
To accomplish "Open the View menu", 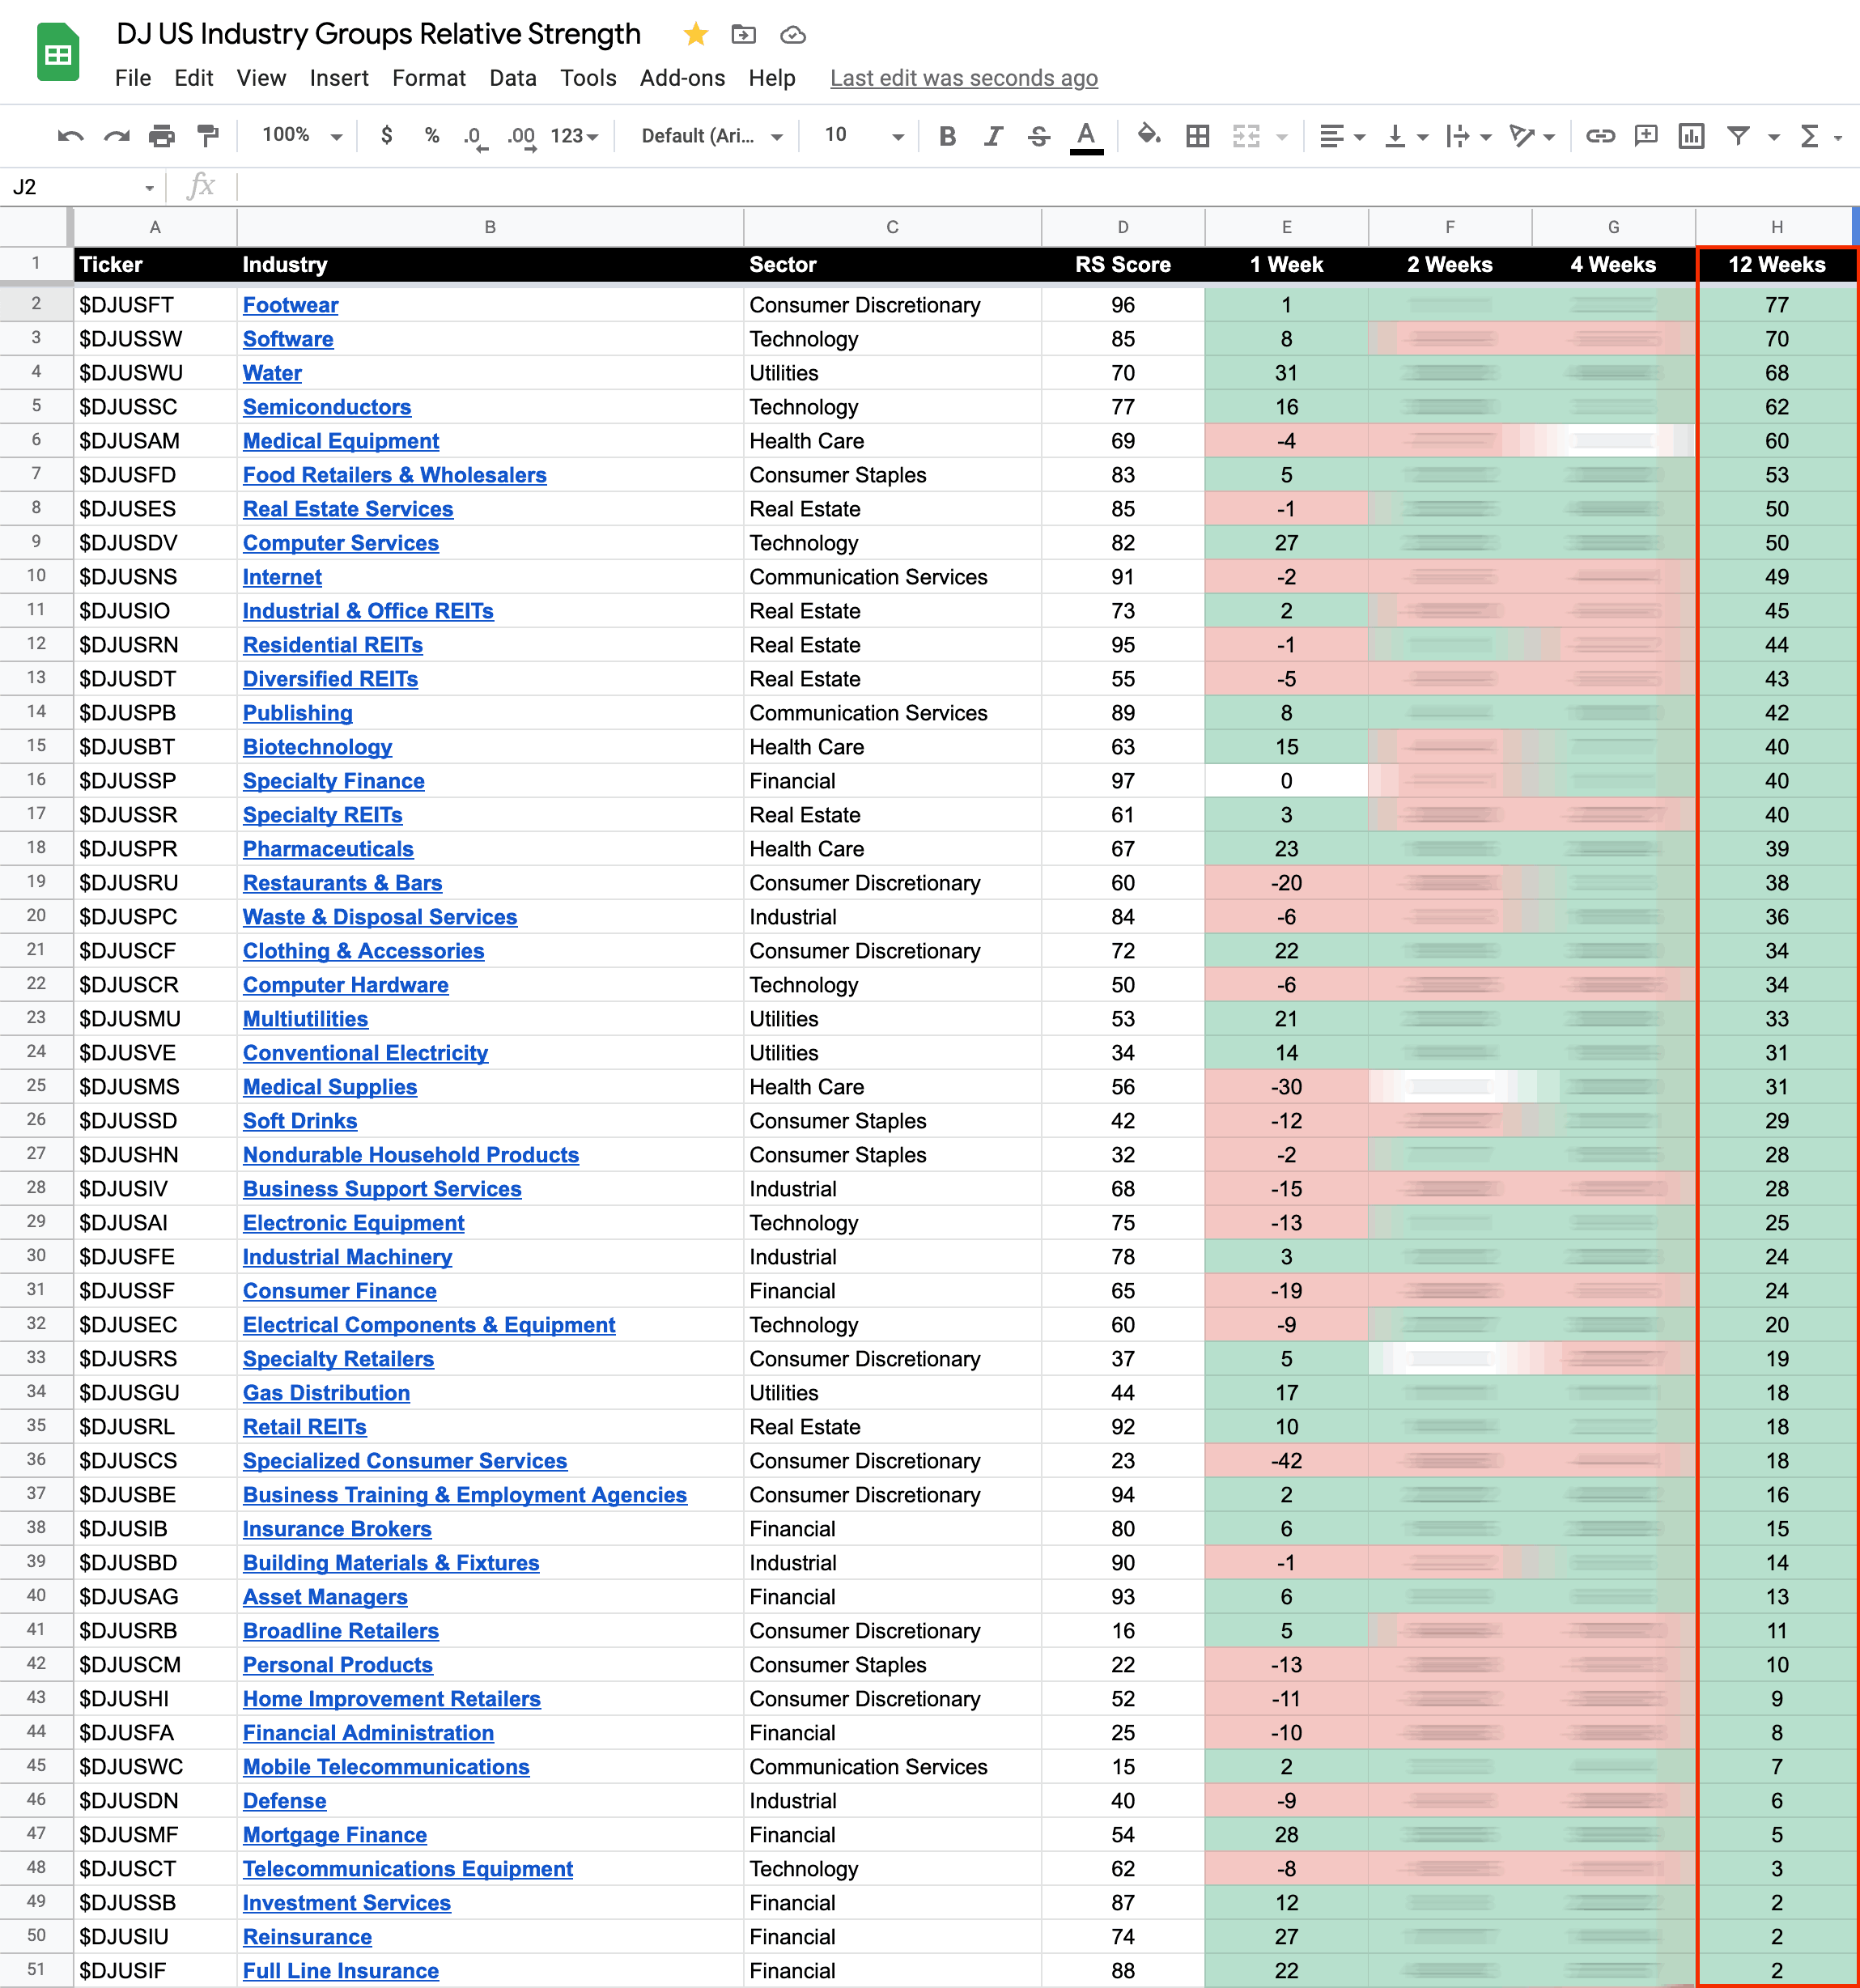I will tap(261, 78).
